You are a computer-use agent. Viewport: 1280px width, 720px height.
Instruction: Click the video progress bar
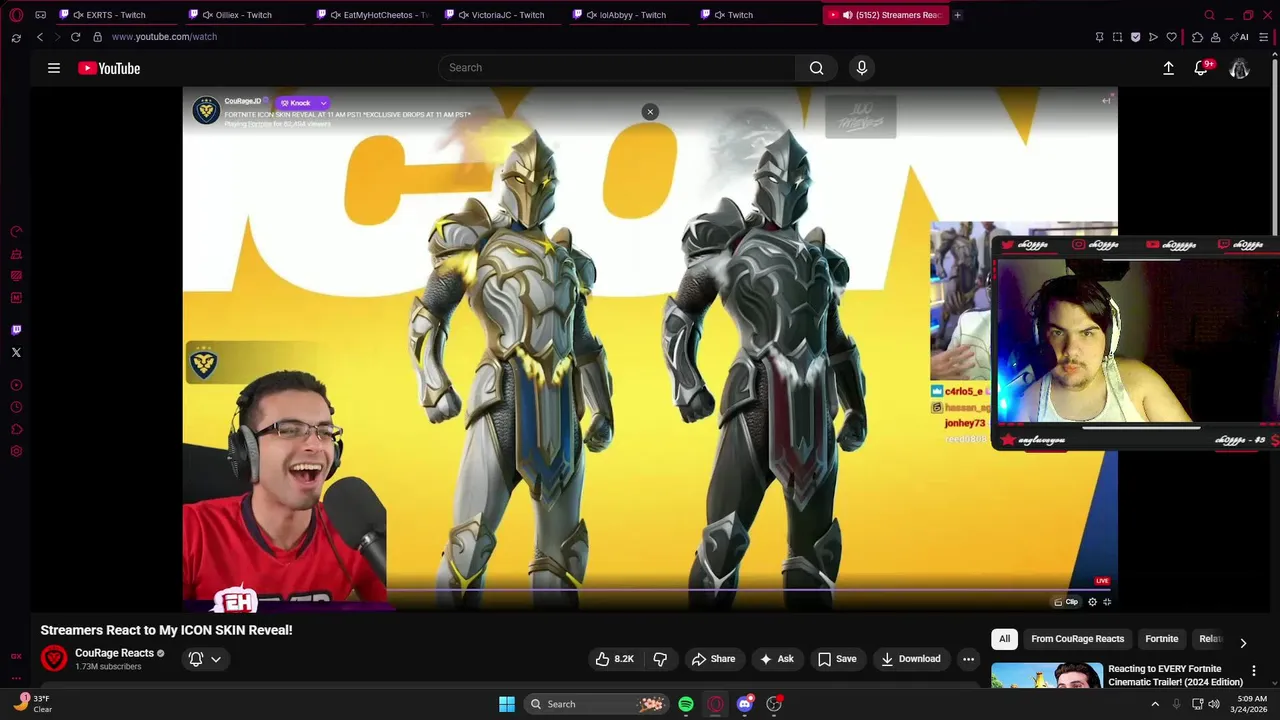(x=650, y=590)
